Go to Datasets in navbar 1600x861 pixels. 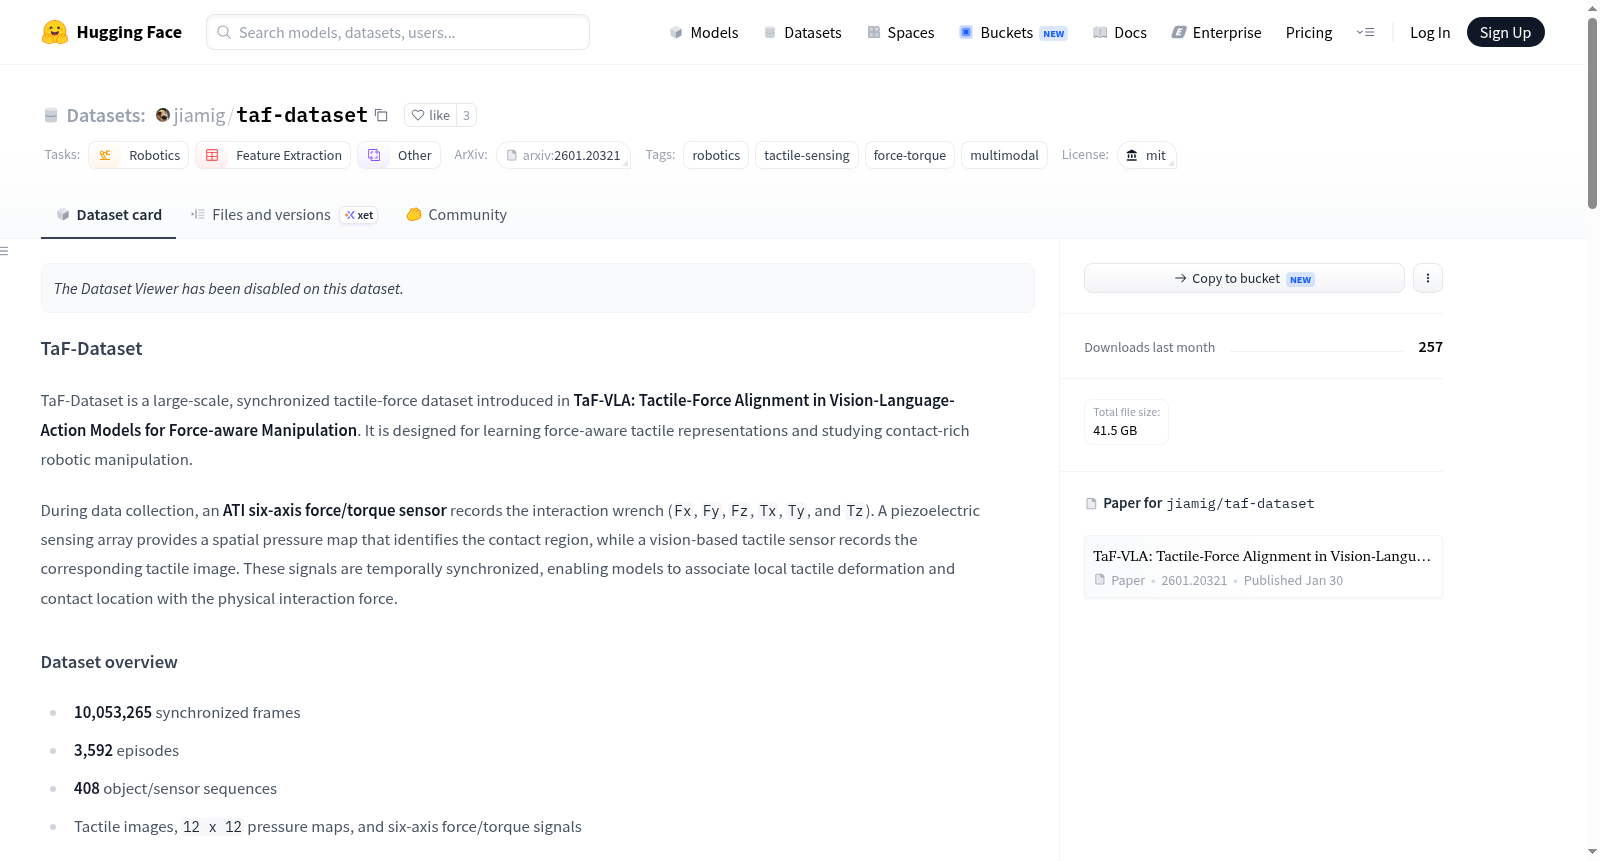pos(802,32)
